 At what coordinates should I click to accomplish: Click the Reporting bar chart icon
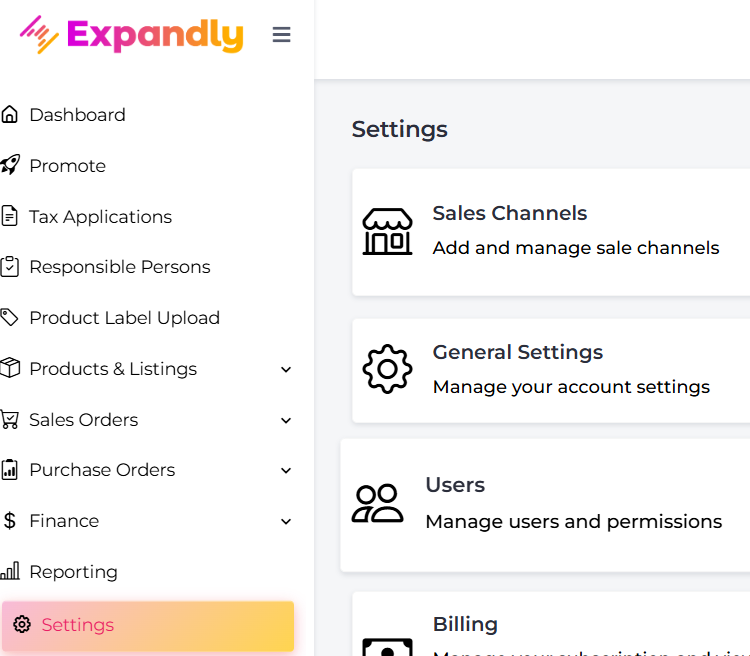pyautogui.click(x=10, y=572)
